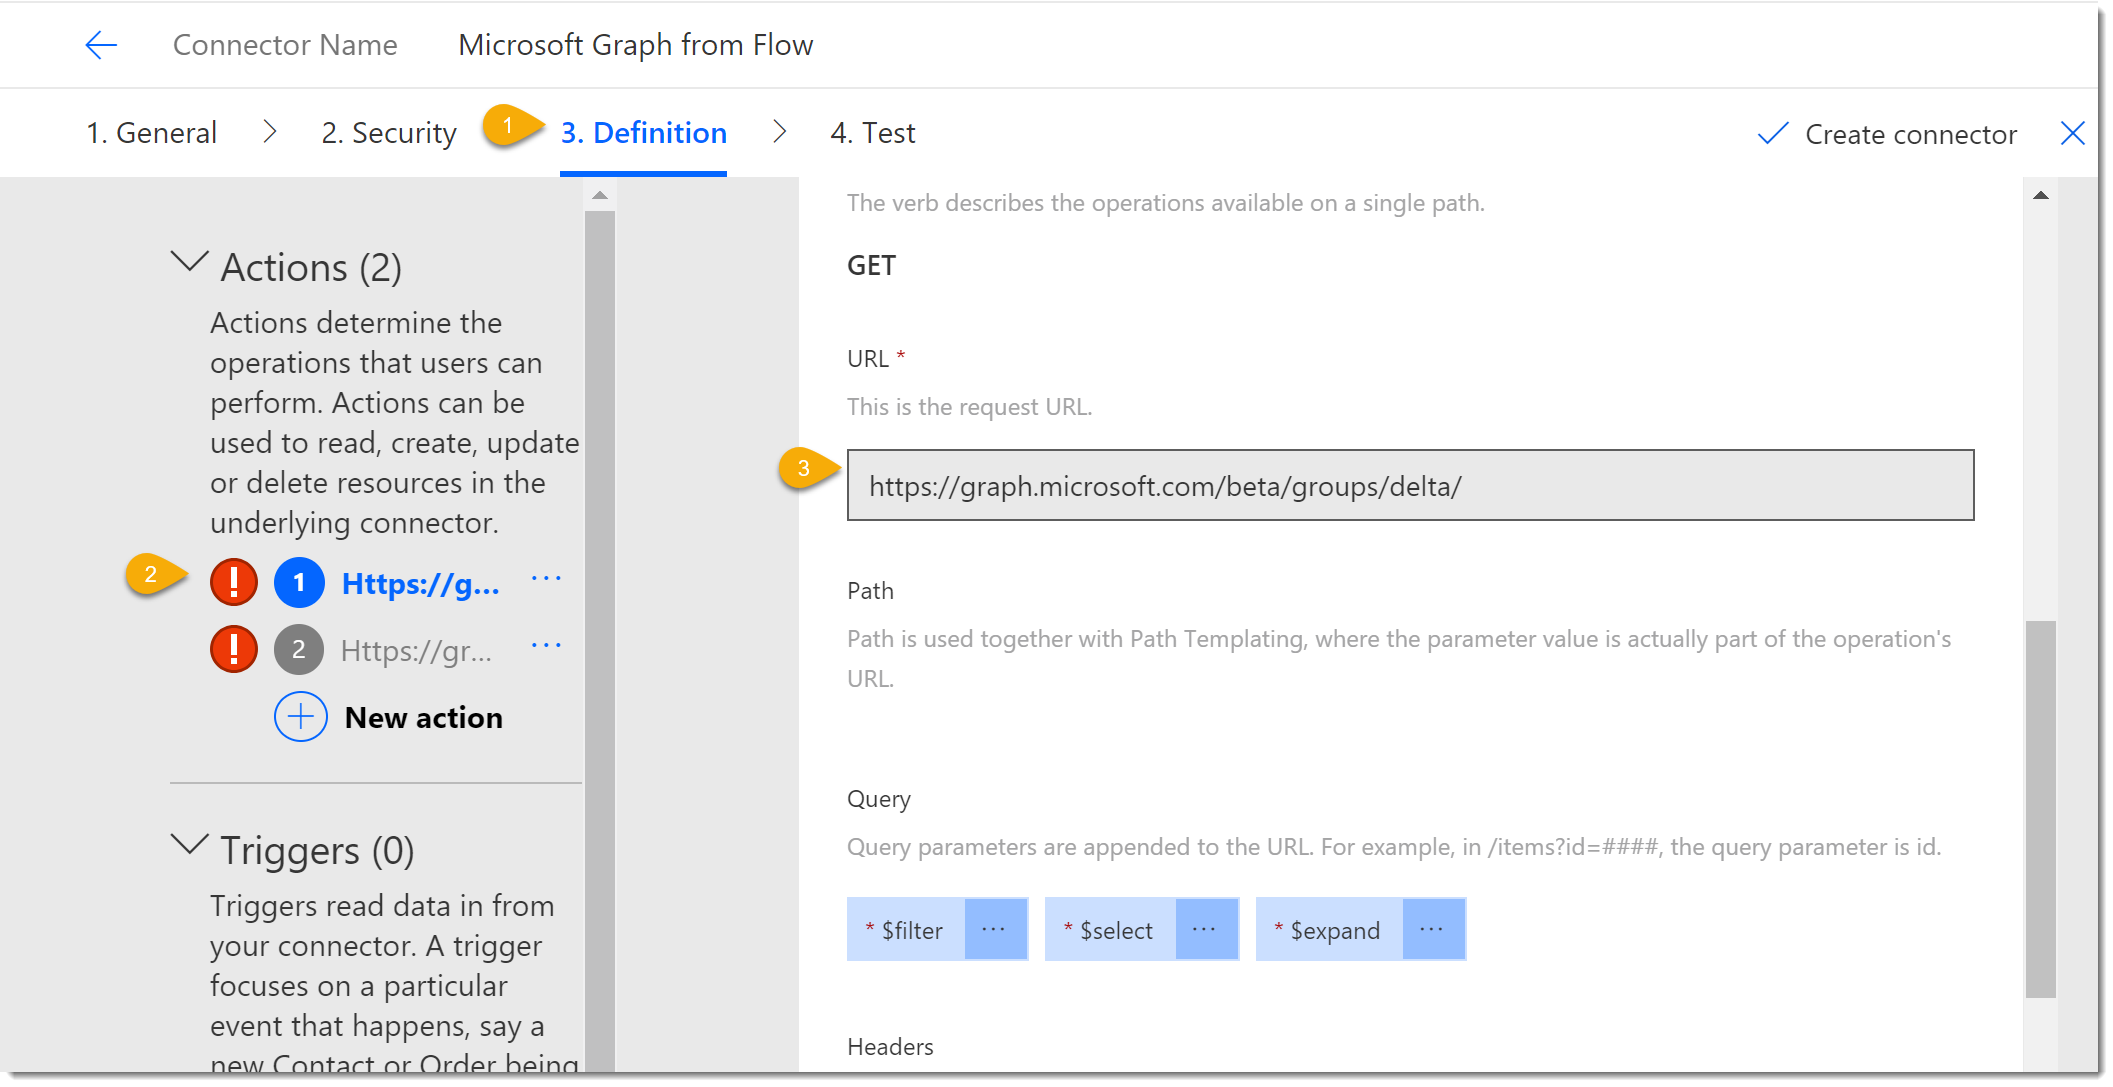
Task: Select the blue number 1 action badge
Action: click(299, 583)
